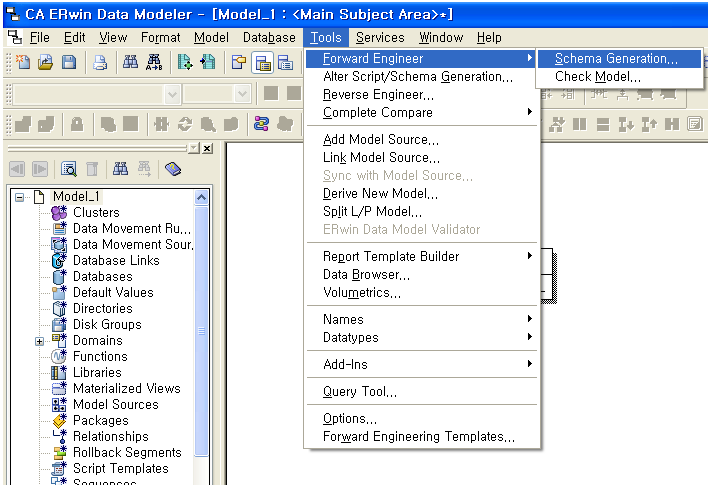The height and width of the screenshot is (488, 710).
Task: Select Split L/P Model... entry
Action: coord(421,211)
